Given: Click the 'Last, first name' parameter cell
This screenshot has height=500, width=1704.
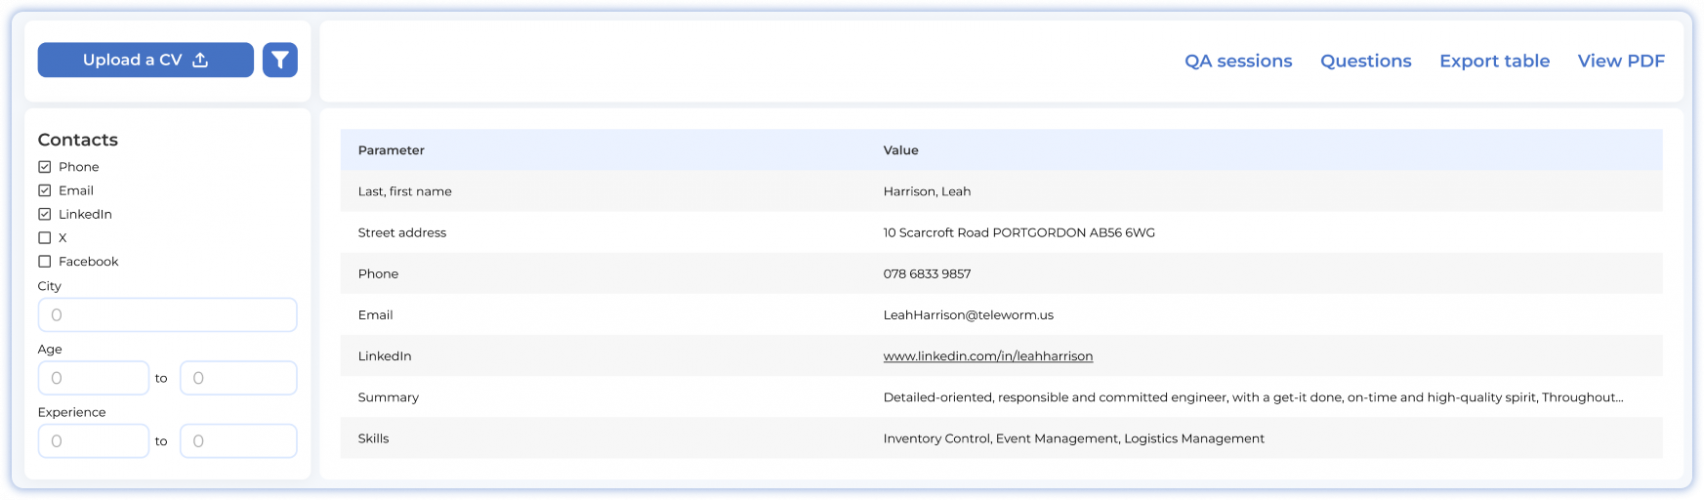Looking at the screenshot, I should pos(405,191).
